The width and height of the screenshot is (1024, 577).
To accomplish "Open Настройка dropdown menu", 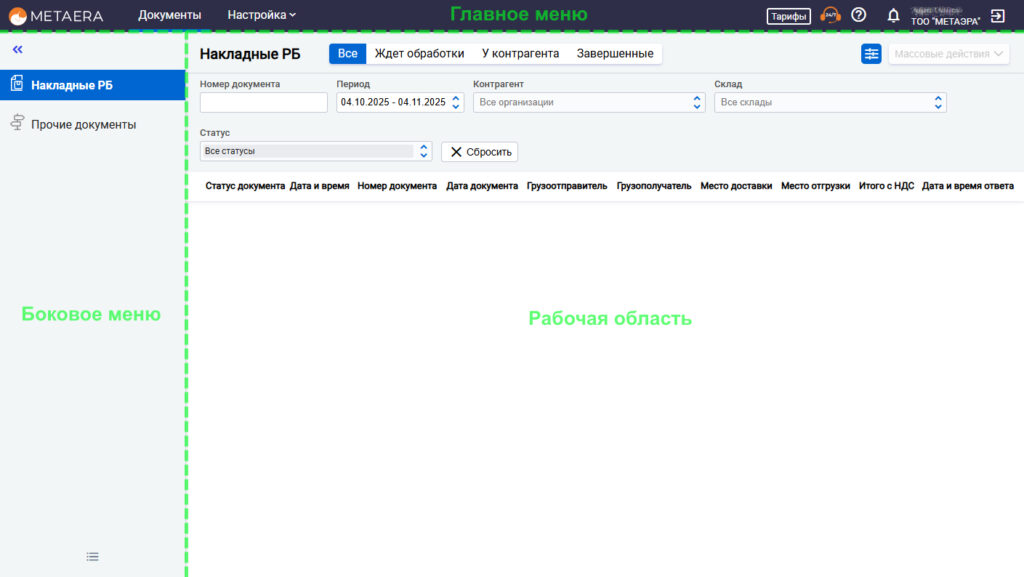I will (261, 15).
